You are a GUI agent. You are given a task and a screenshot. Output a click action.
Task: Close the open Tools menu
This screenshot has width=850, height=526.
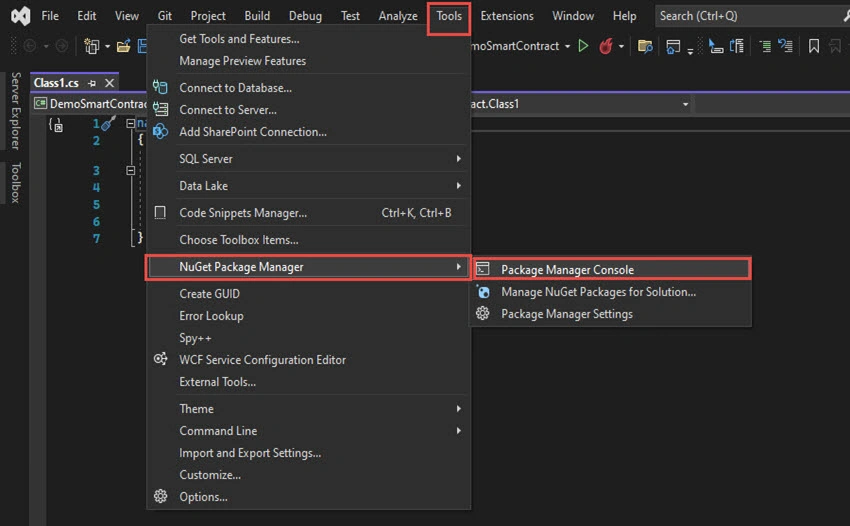coord(449,16)
